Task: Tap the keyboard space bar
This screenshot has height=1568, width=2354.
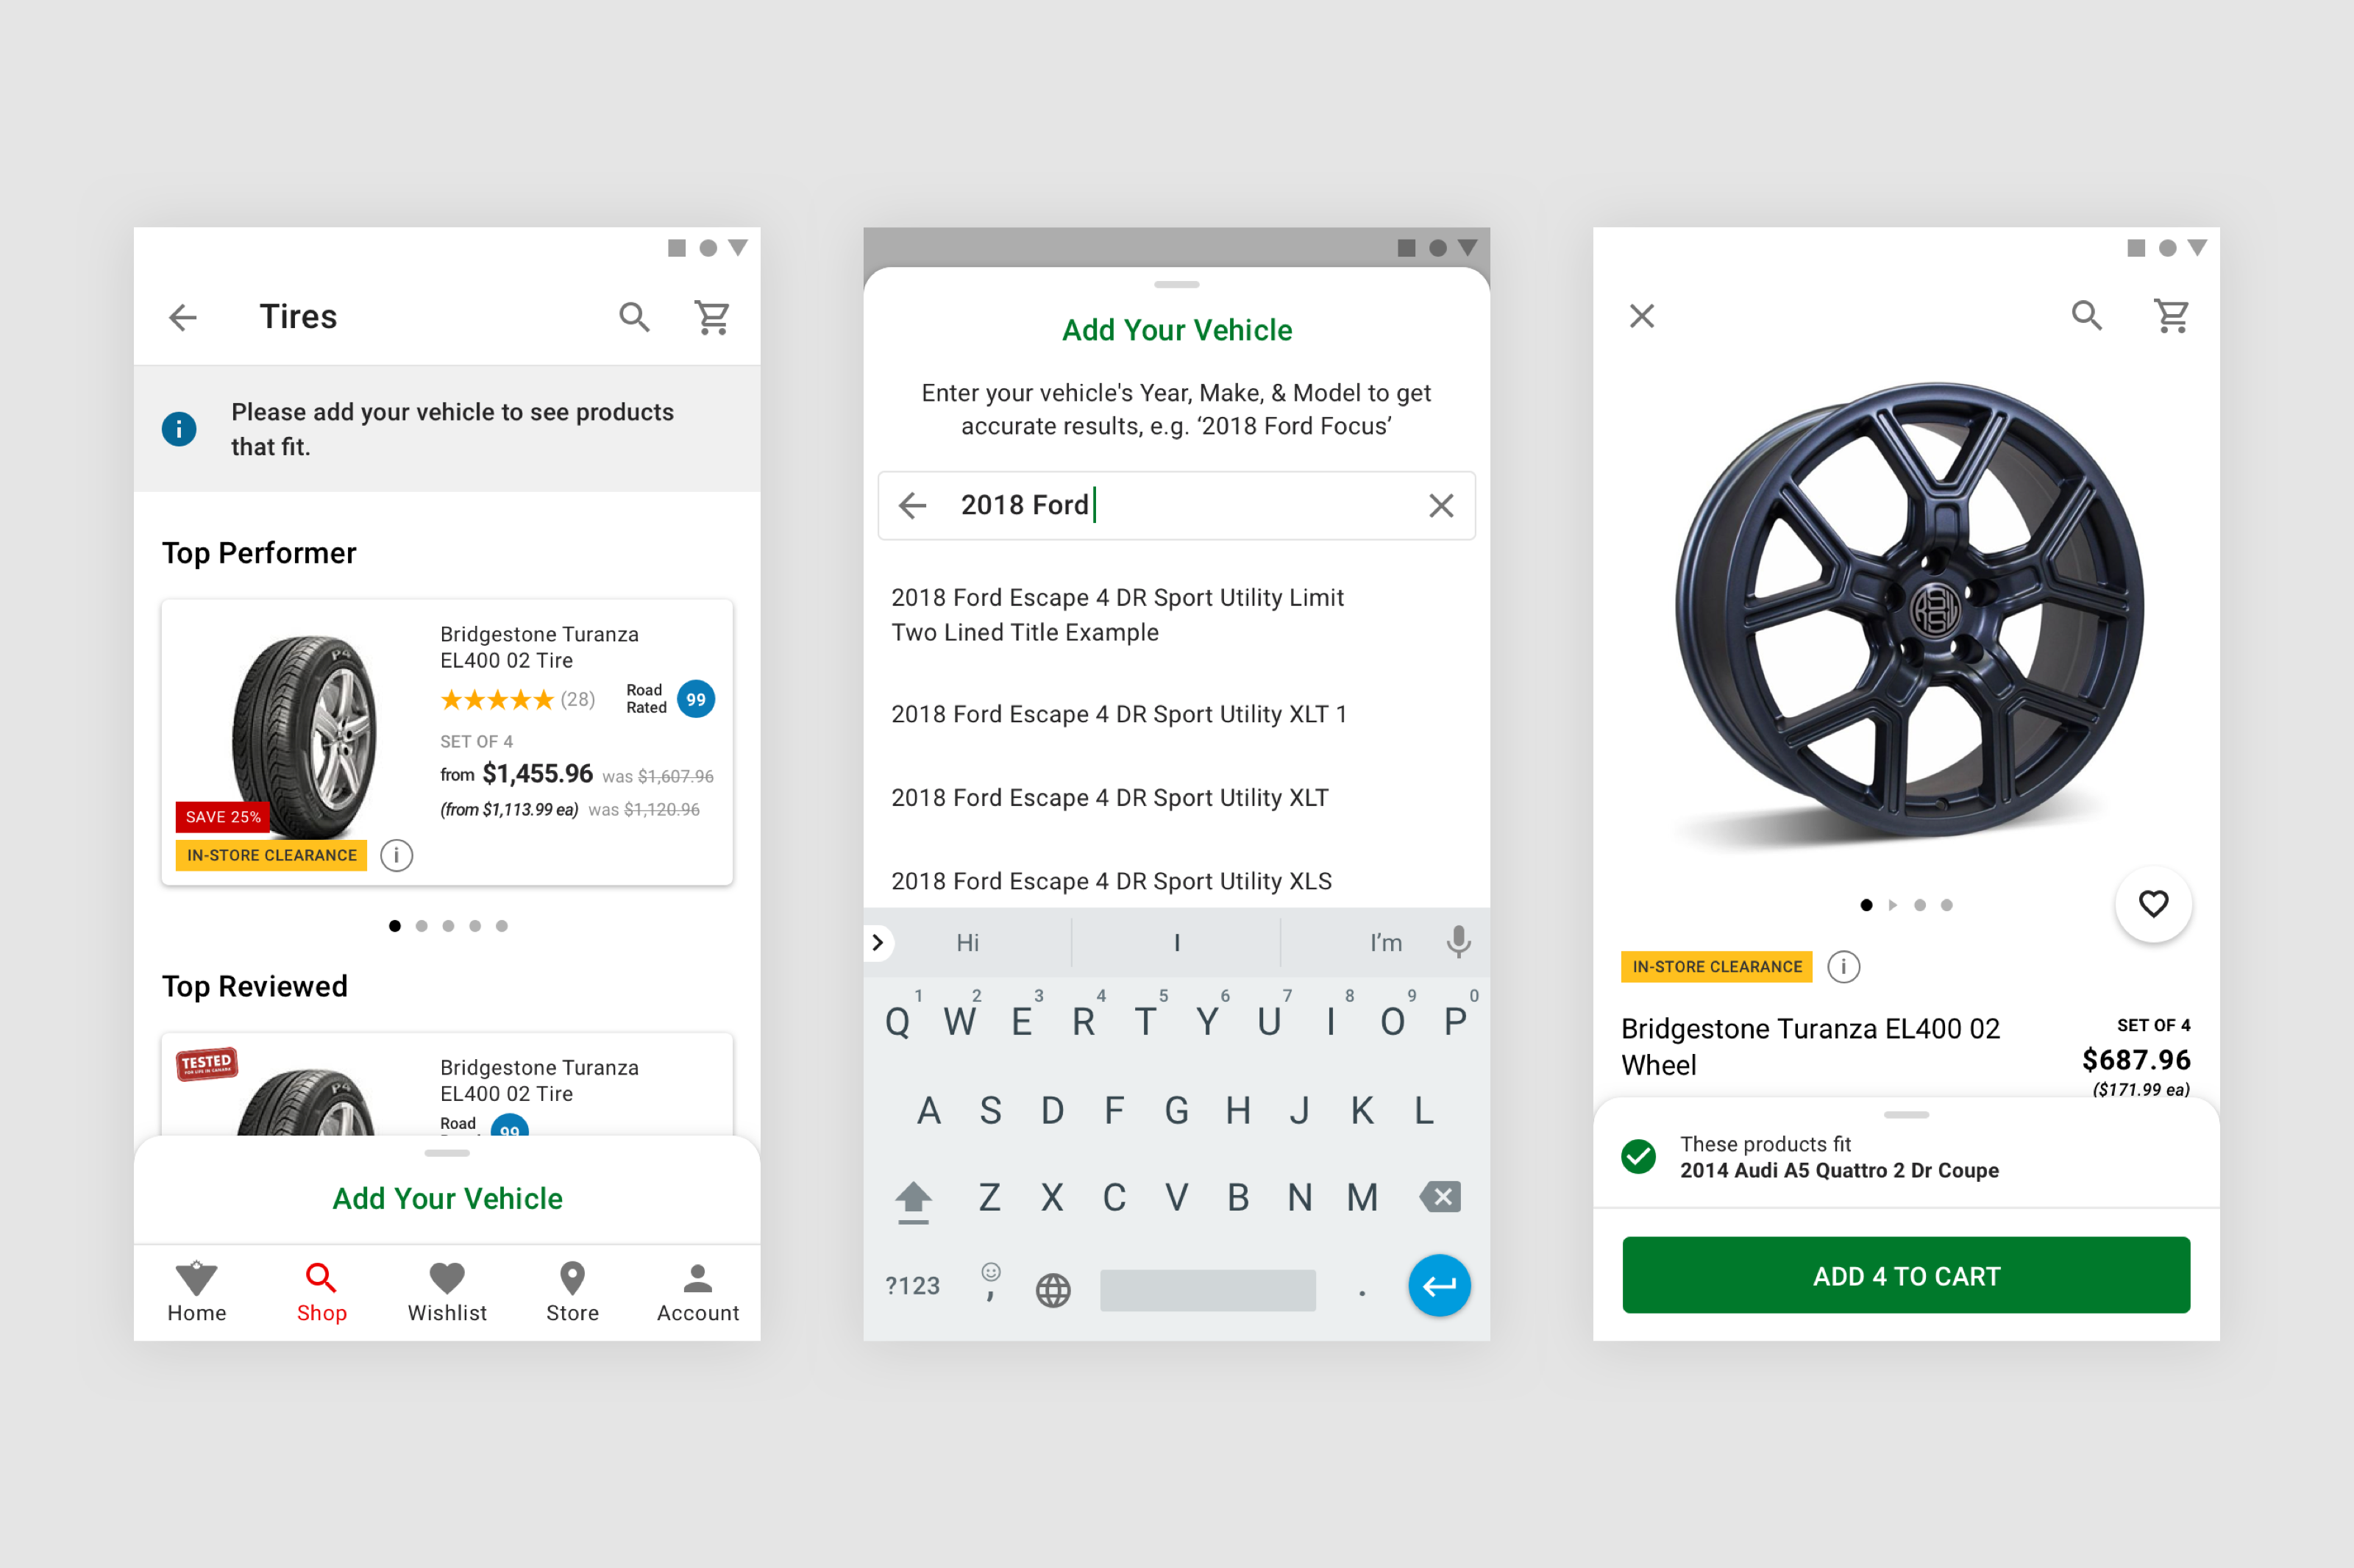Action: [1208, 1290]
